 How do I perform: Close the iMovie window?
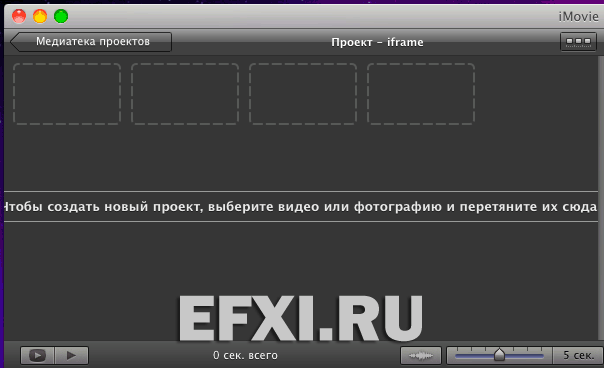click(19, 16)
